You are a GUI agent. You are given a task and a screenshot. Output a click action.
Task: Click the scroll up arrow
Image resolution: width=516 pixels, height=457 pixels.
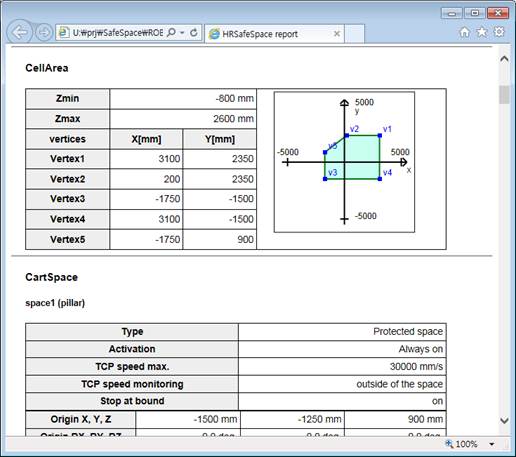(x=504, y=59)
